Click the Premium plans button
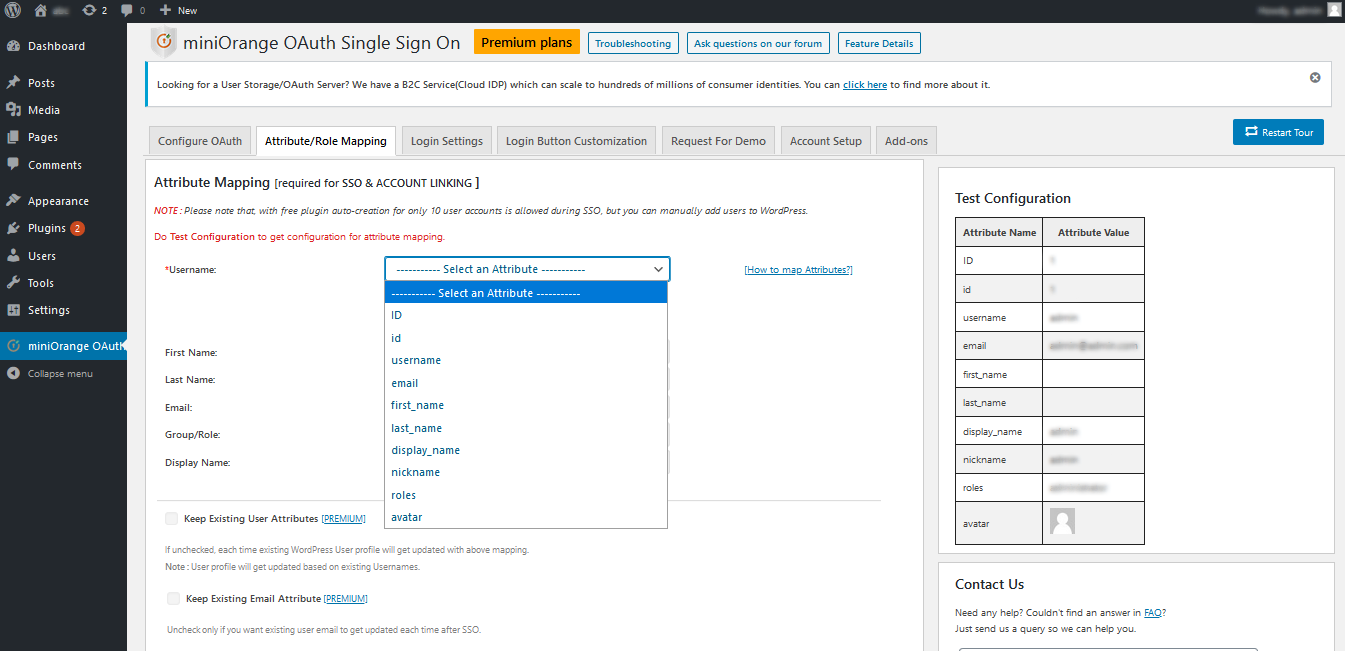Screen dimensions: 1345x651 pyautogui.click(x=526, y=42)
